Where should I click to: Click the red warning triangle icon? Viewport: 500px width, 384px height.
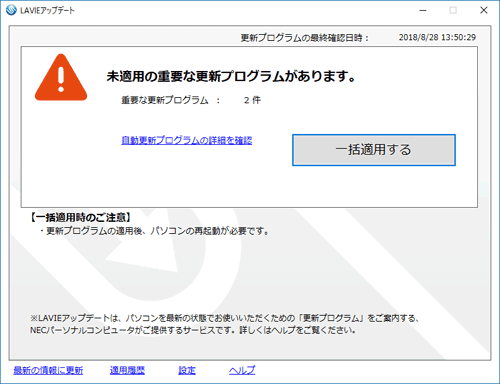click(x=61, y=78)
